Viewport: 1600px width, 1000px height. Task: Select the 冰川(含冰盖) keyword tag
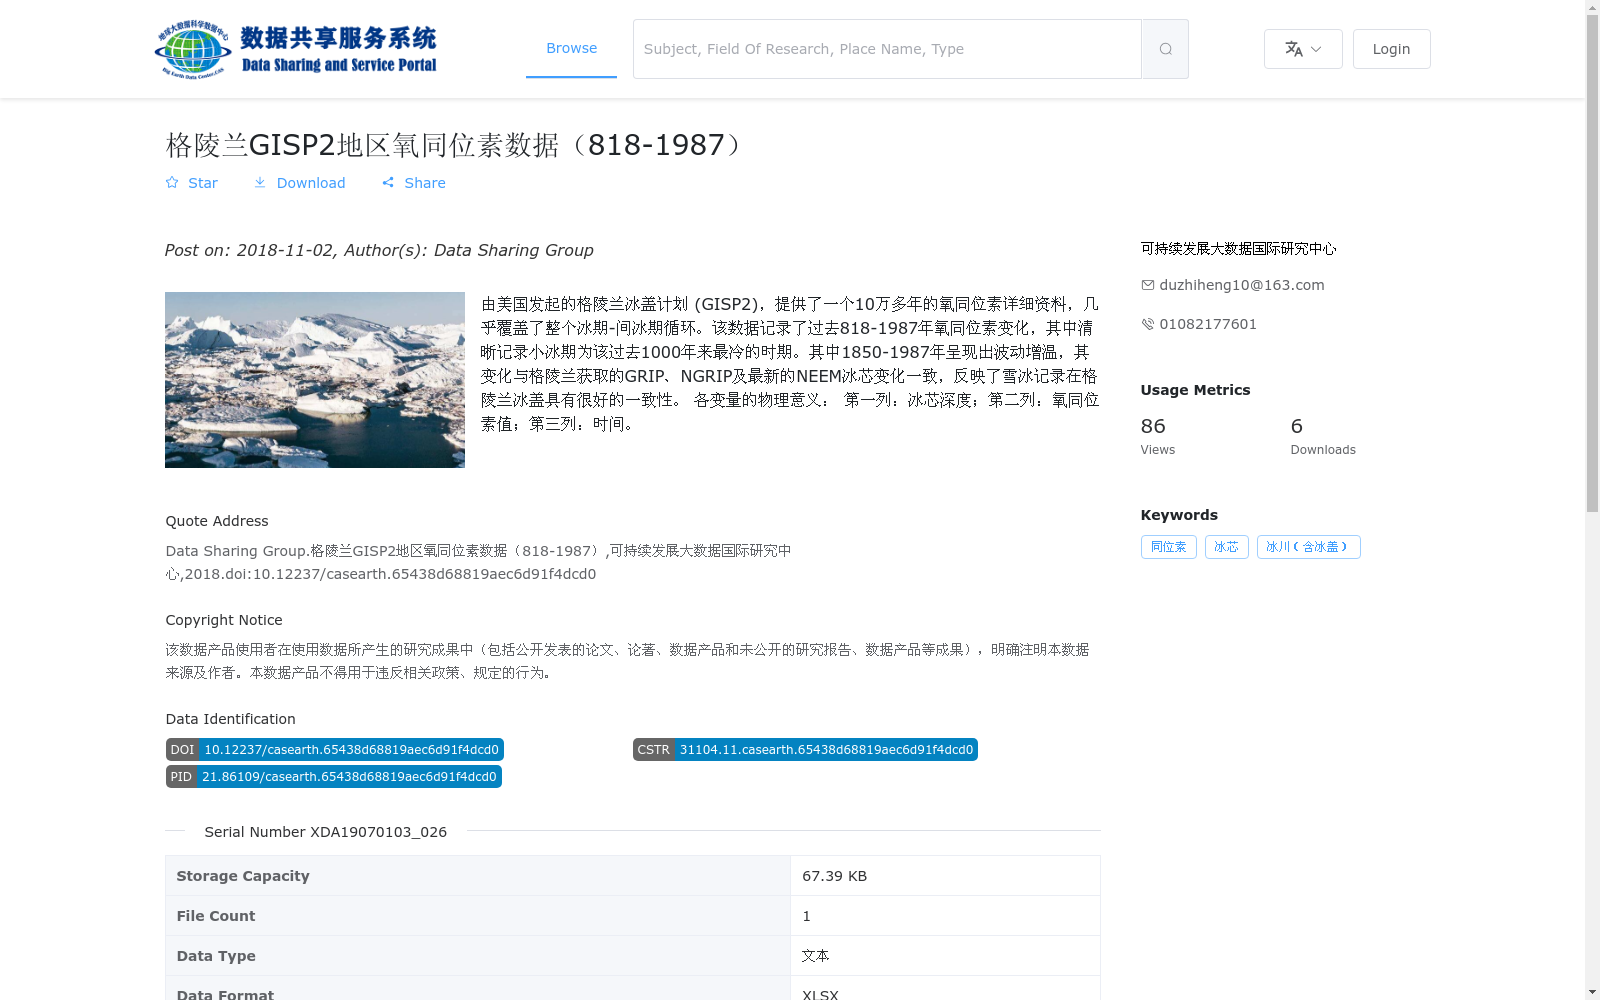pos(1308,547)
